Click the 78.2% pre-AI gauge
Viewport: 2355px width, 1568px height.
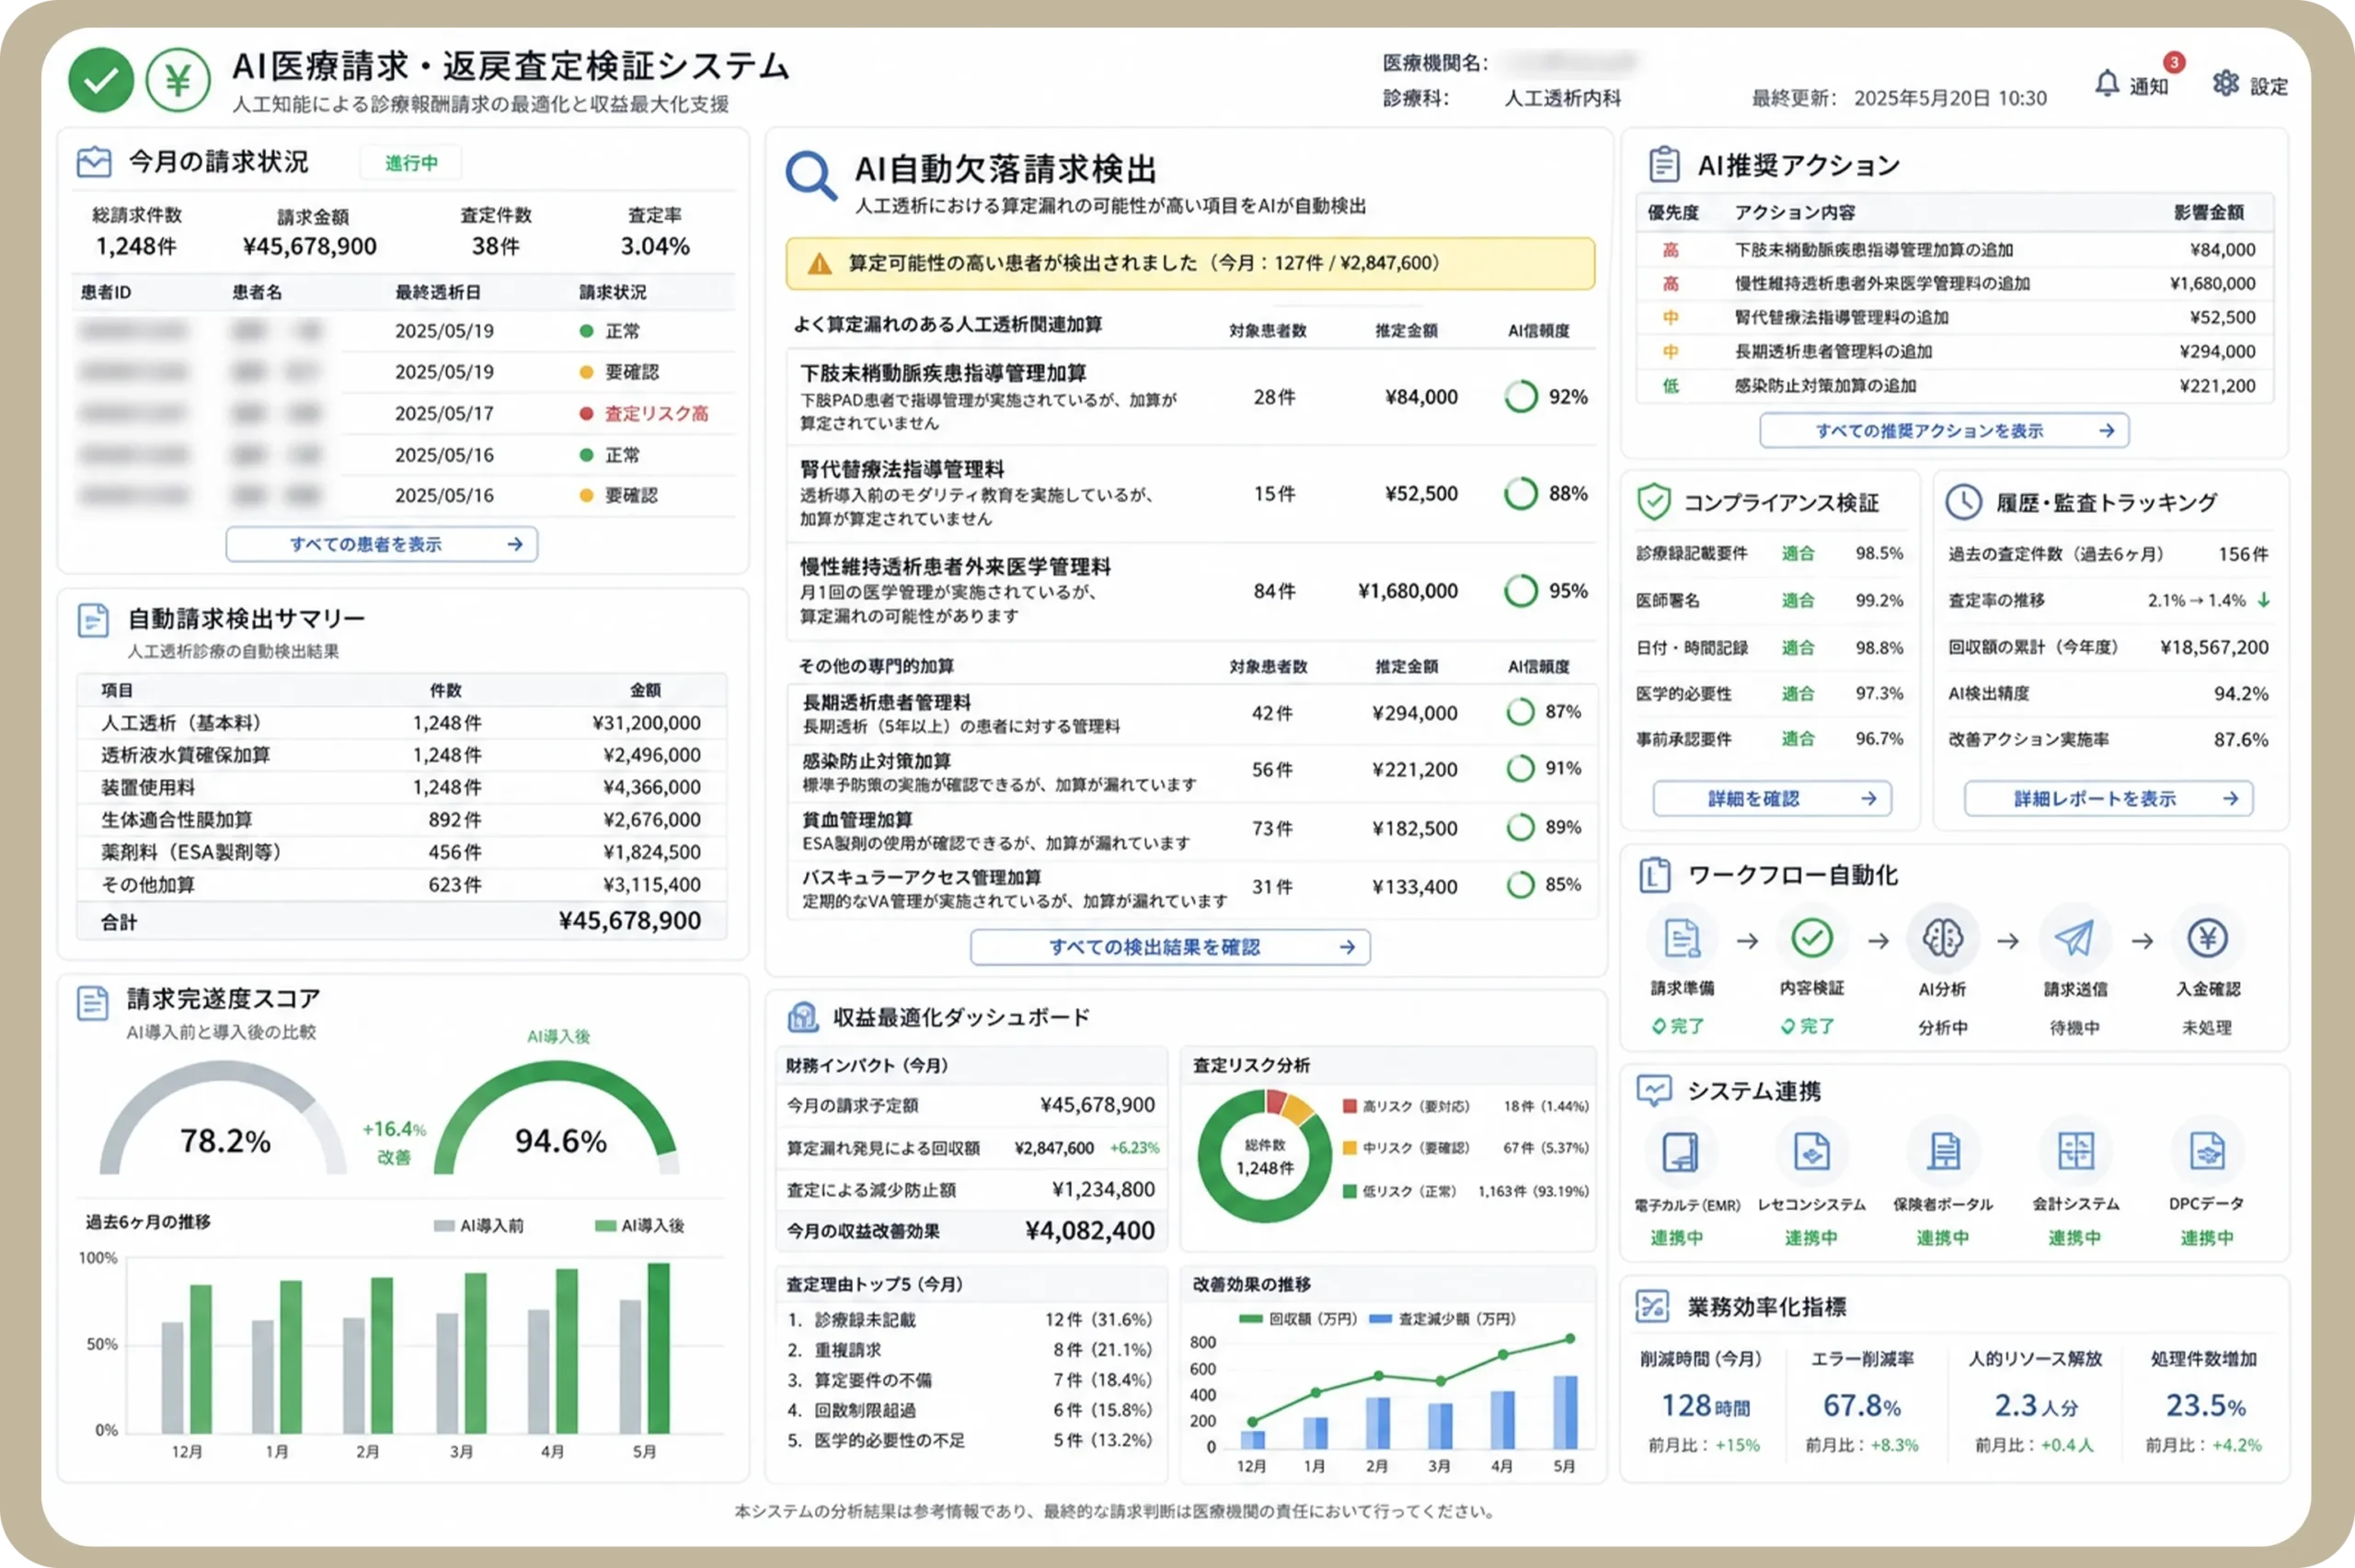224,1120
